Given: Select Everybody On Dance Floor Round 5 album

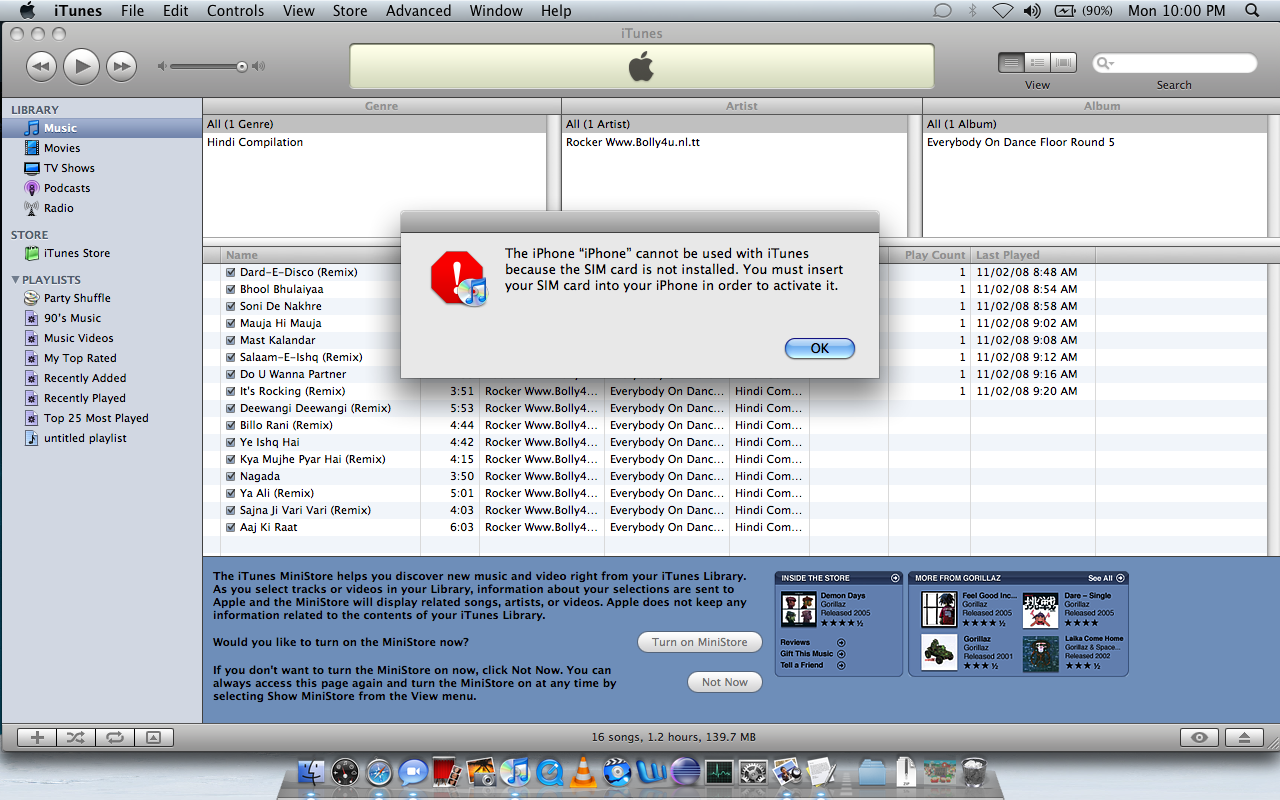Looking at the screenshot, I should 1021,142.
